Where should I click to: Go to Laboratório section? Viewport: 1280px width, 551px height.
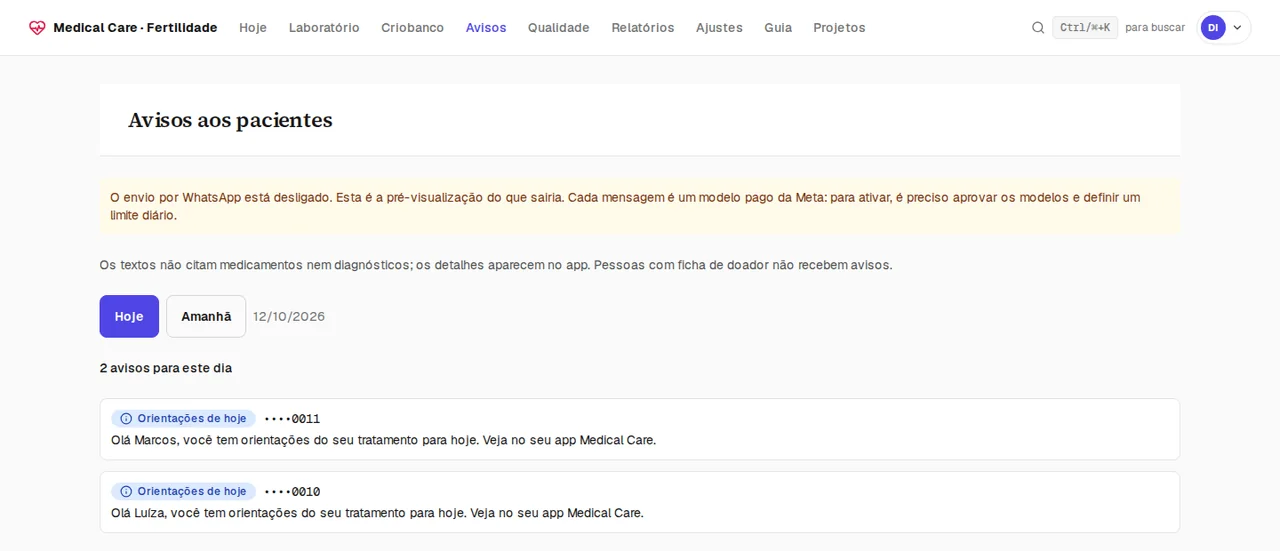[324, 28]
